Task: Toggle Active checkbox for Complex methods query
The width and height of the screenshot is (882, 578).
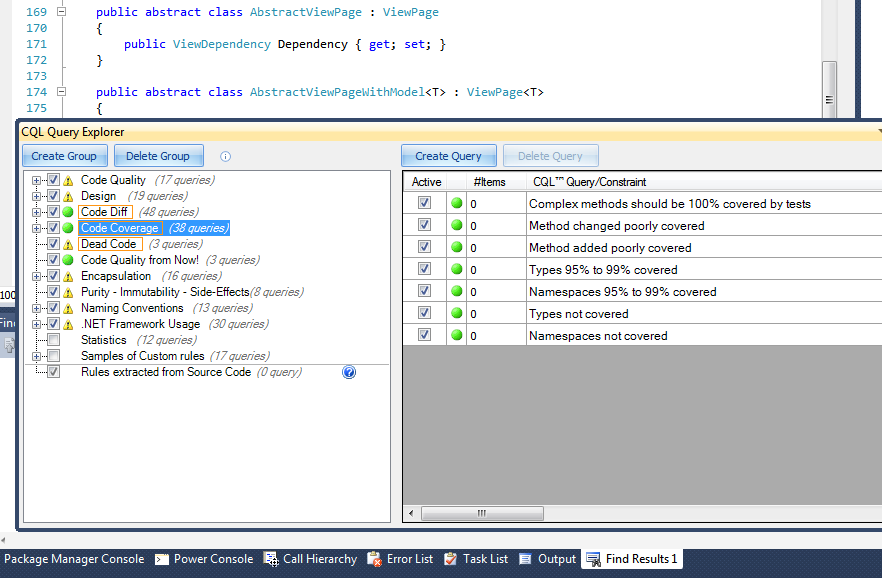Action: [425, 203]
